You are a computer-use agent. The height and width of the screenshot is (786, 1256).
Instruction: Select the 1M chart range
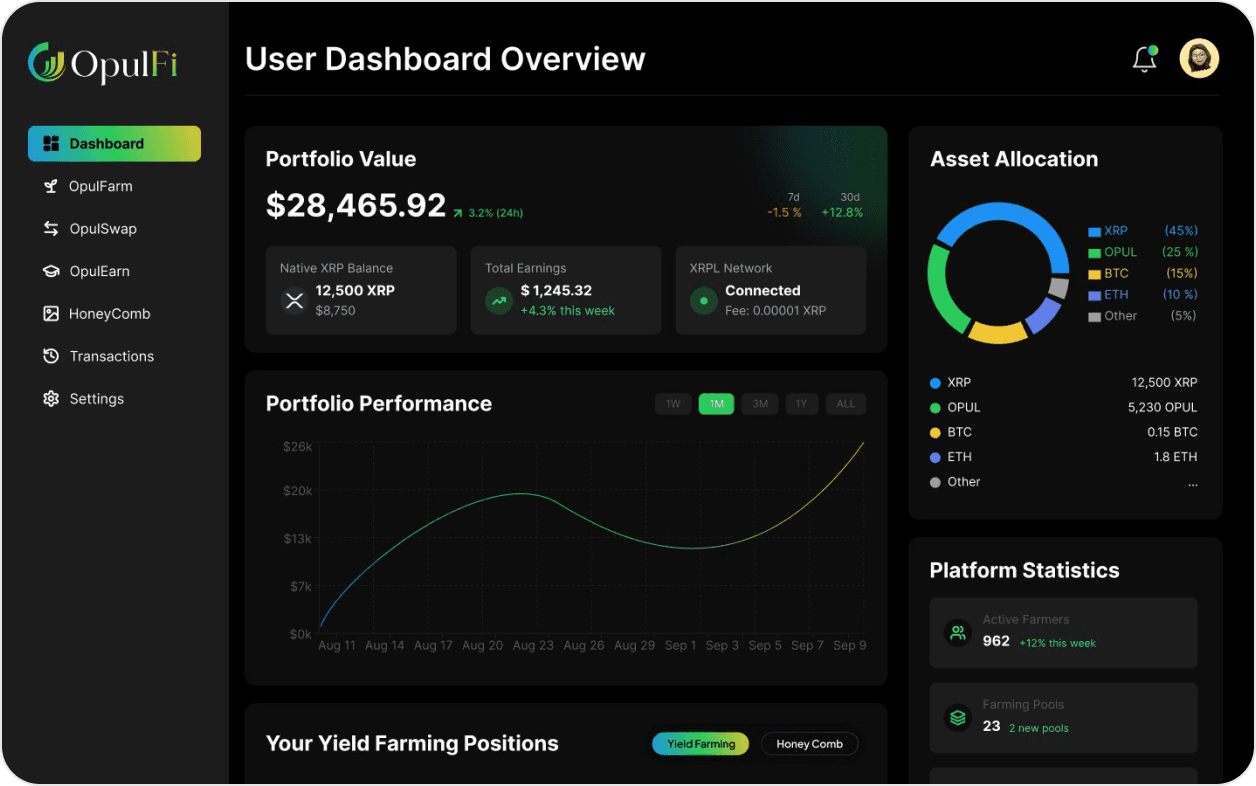716,404
